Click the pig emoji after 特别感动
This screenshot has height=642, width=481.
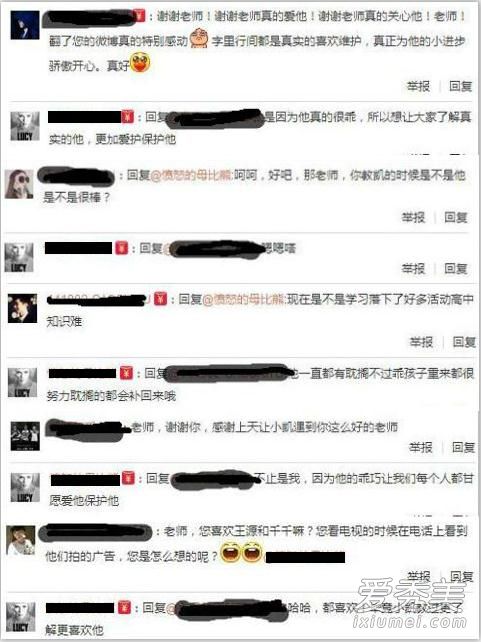coord(199,38)
